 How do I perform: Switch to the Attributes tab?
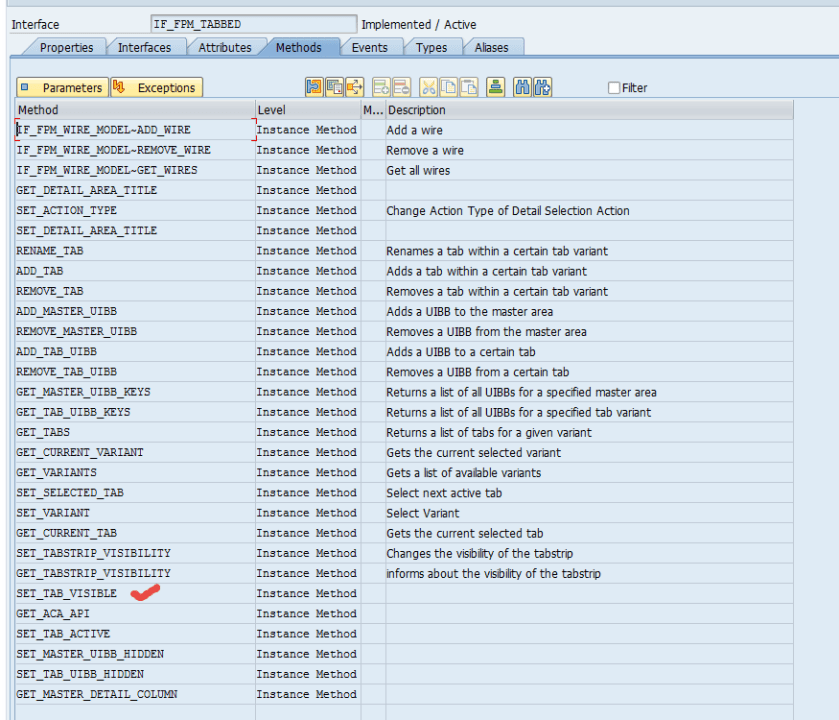pyautogui.click(x=225, y=48)
